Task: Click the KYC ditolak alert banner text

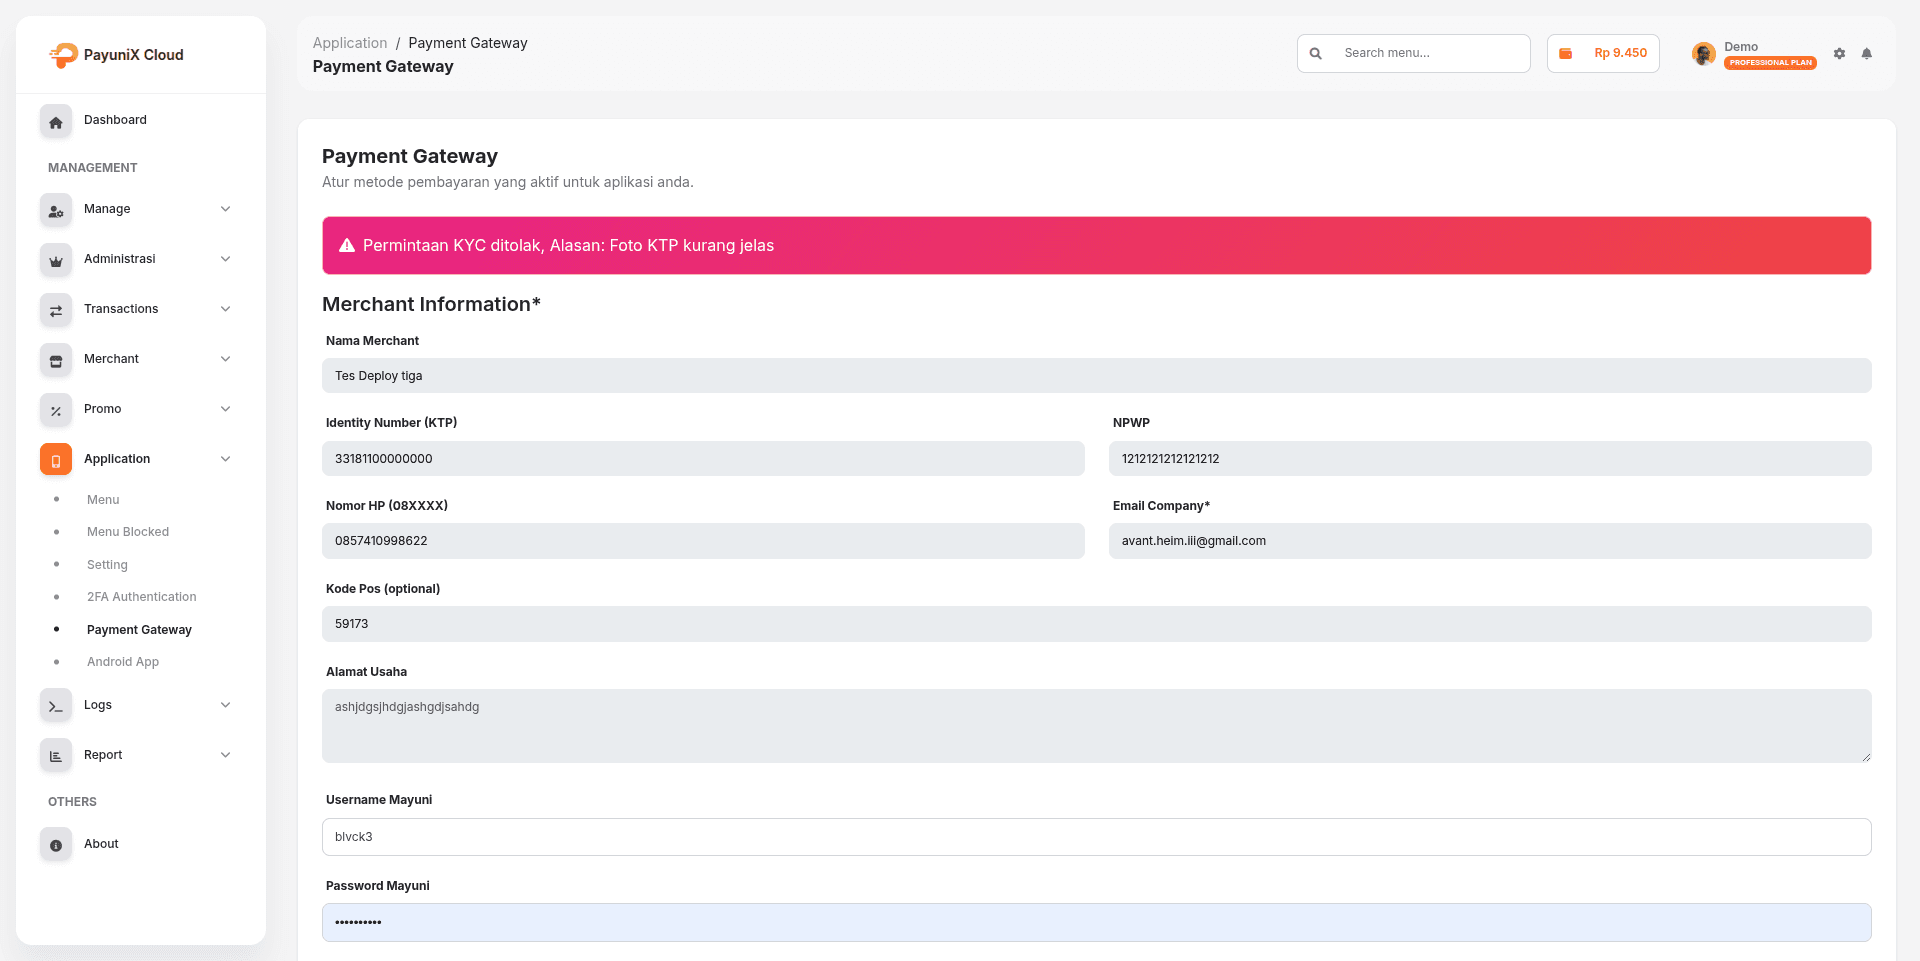Action: pos(568,246)
